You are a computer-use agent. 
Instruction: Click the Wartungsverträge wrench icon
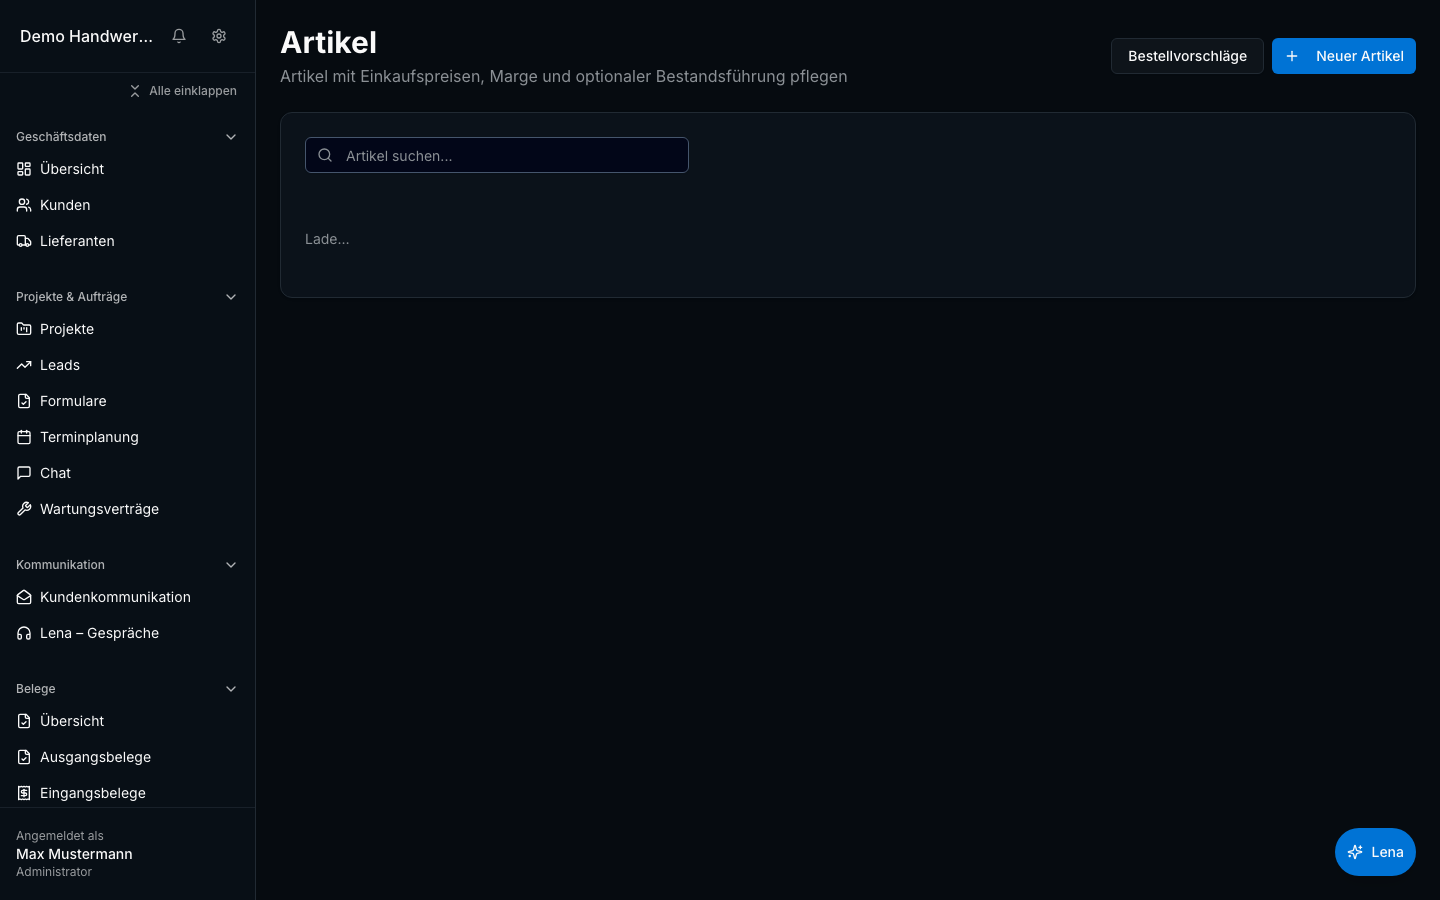[x=24, y=509]
